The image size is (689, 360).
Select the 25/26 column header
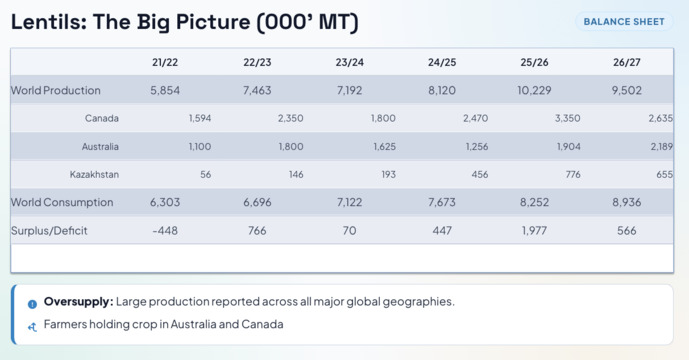534,62
